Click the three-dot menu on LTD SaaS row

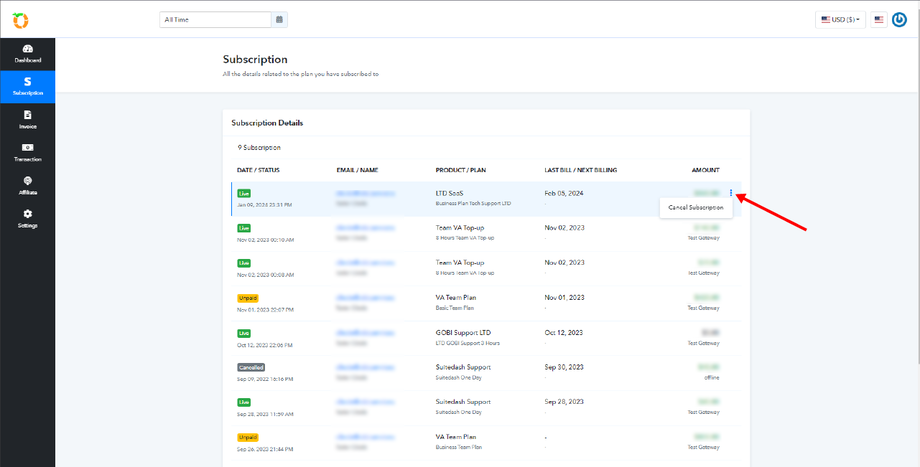[731, 193]
